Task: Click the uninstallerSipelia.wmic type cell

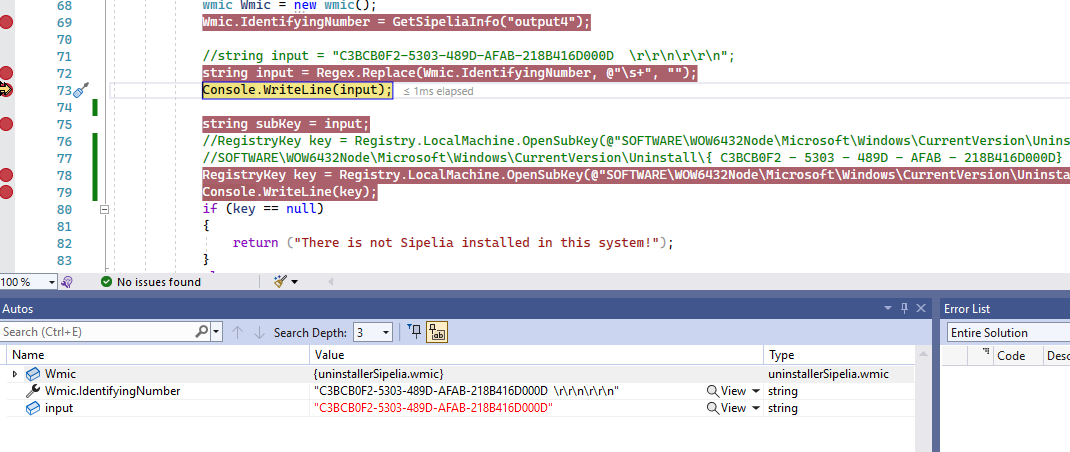Action: tap(829, 374)
